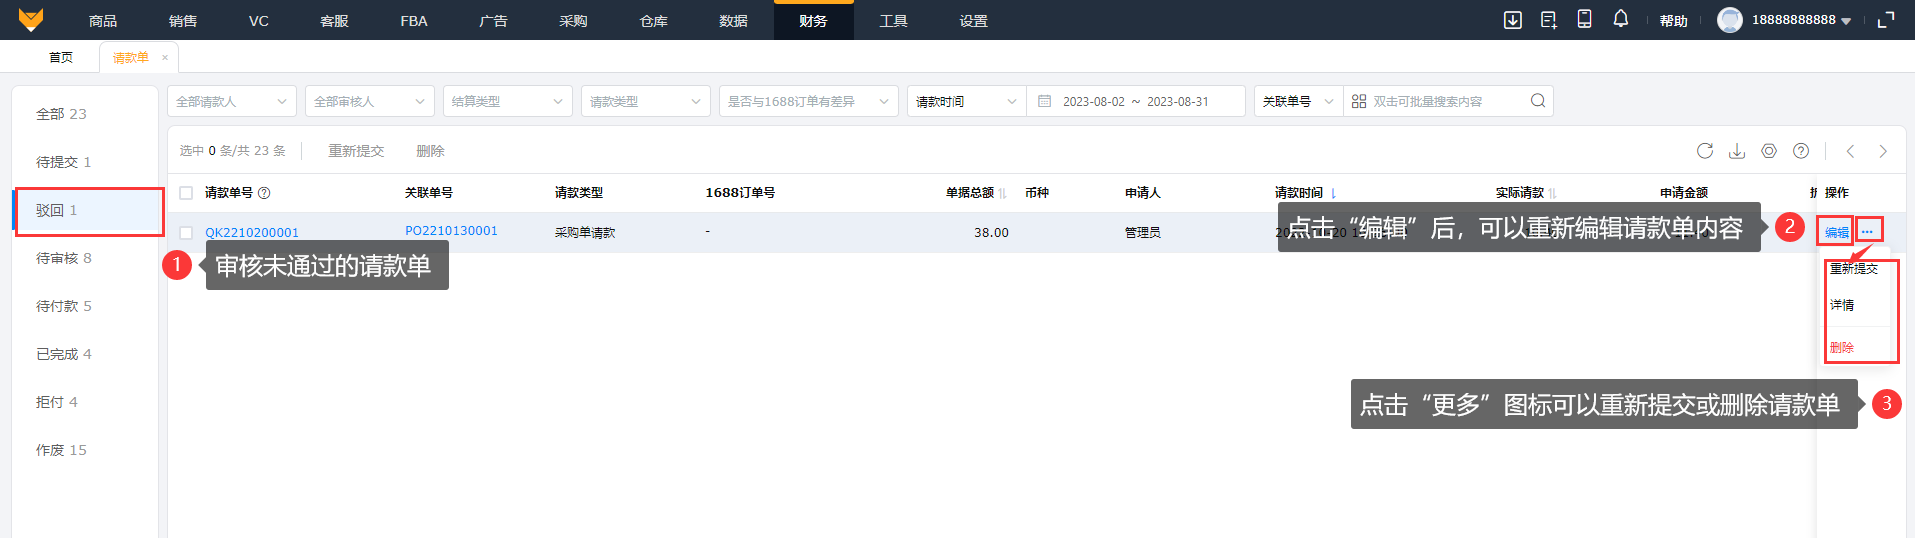The width and height of the screenshot is (1915, 538).
Task: Switch to the 首页 tab
Action: pos(61,57)
